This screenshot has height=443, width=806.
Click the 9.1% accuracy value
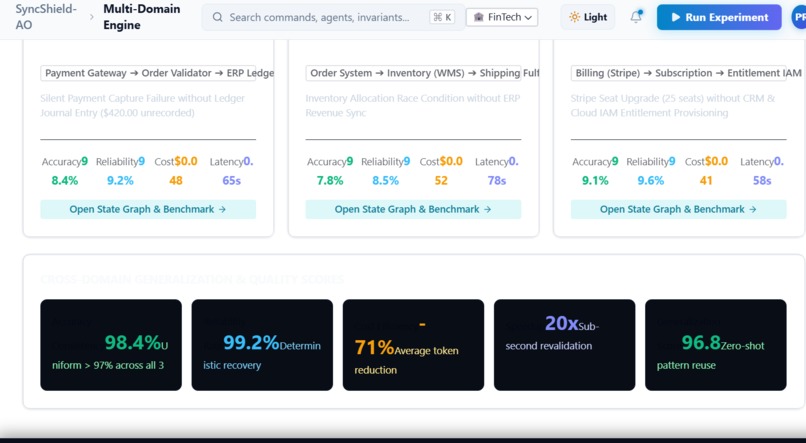595,180
